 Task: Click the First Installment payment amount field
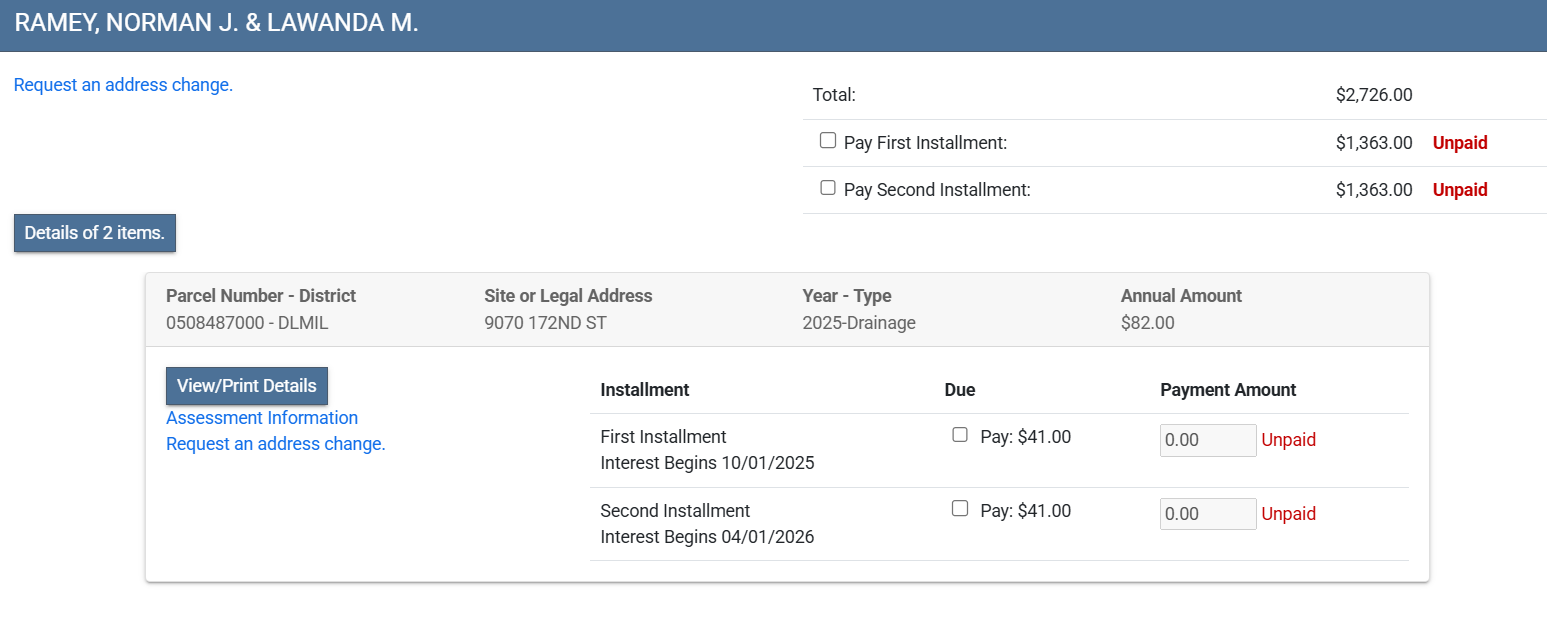pos(1207,440)
